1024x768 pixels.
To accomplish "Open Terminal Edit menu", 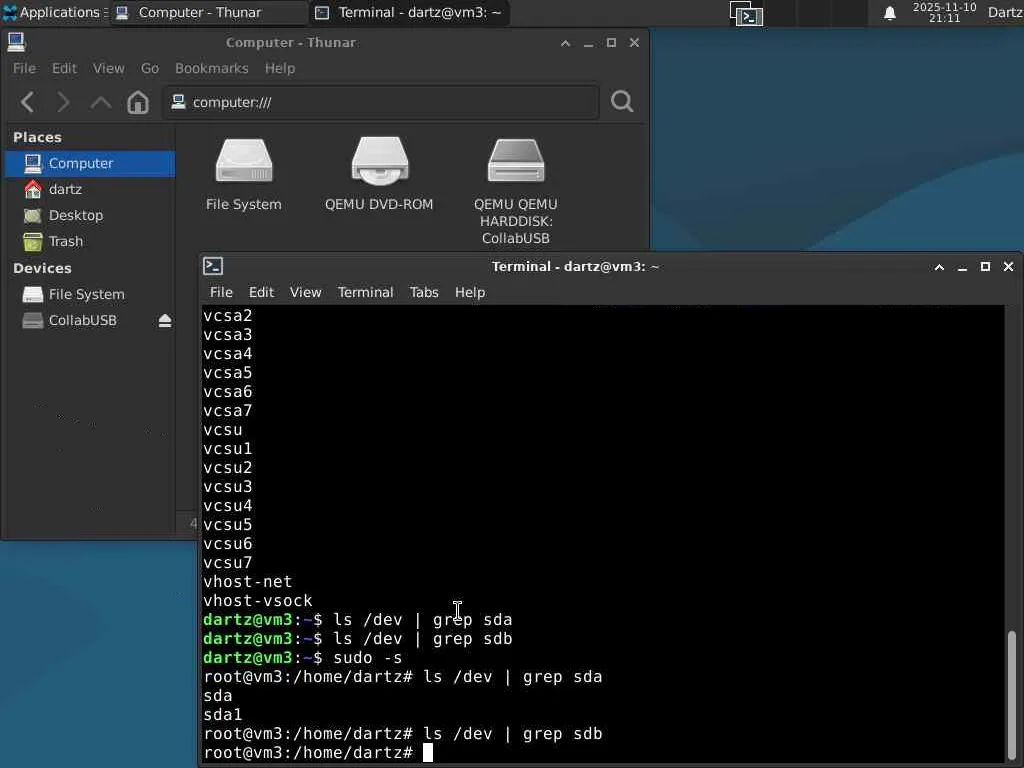I will (x=261, y=292).
